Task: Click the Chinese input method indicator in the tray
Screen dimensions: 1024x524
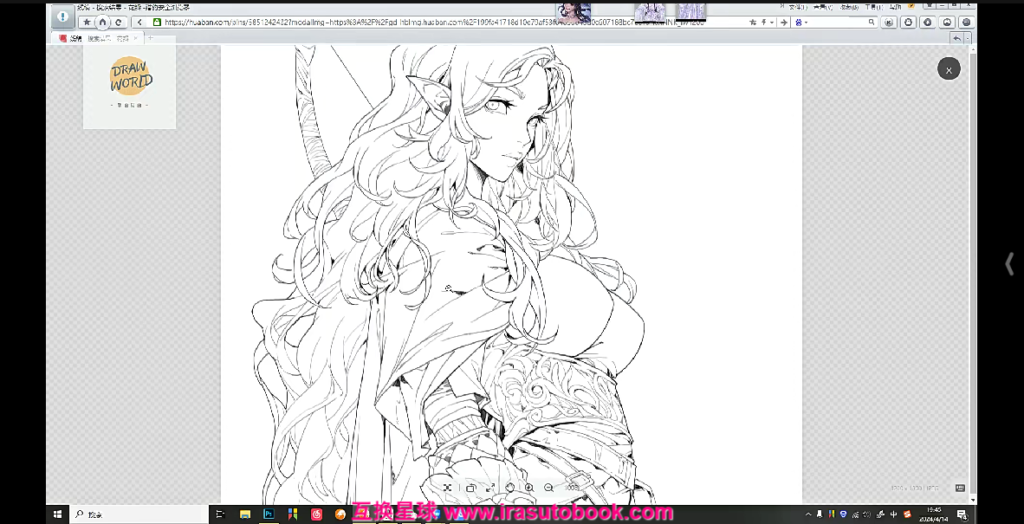Action: [x=893, y=514]
